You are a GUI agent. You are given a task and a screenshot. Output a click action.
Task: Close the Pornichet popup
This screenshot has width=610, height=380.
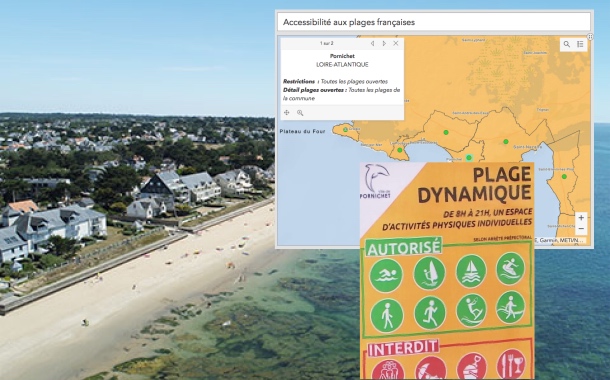(x=396, y=44)
